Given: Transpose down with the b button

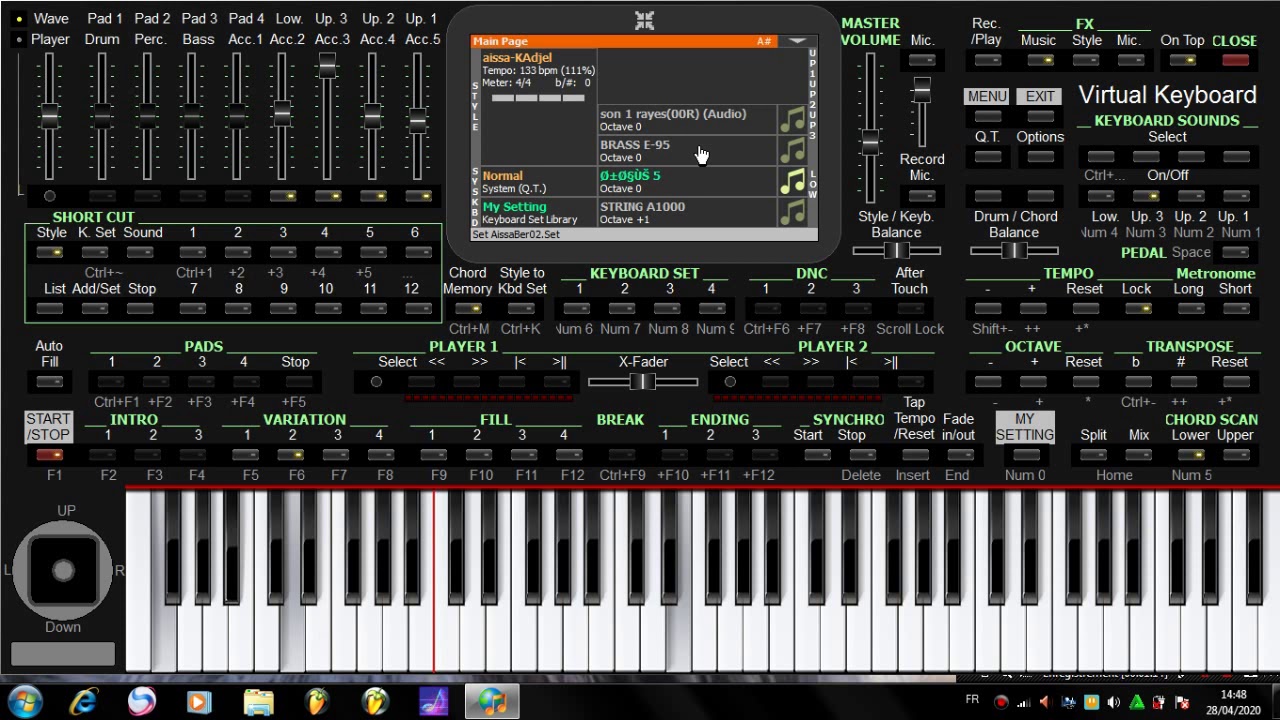Looking at the screenshot, I should tap(1135, 382).
